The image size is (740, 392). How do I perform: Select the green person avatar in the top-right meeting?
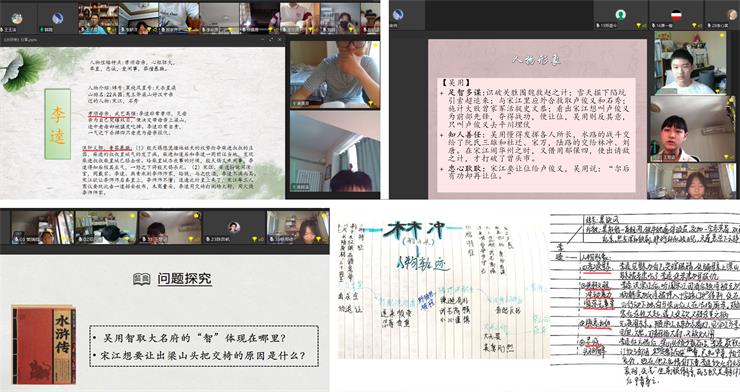(620, 15)
